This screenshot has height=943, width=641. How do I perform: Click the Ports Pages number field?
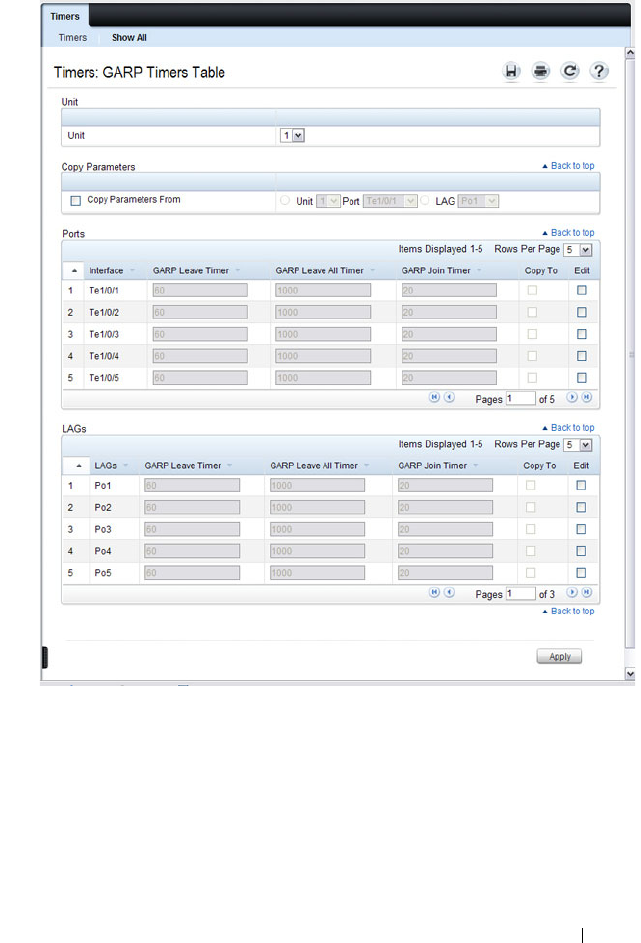(x=520, y=398)
